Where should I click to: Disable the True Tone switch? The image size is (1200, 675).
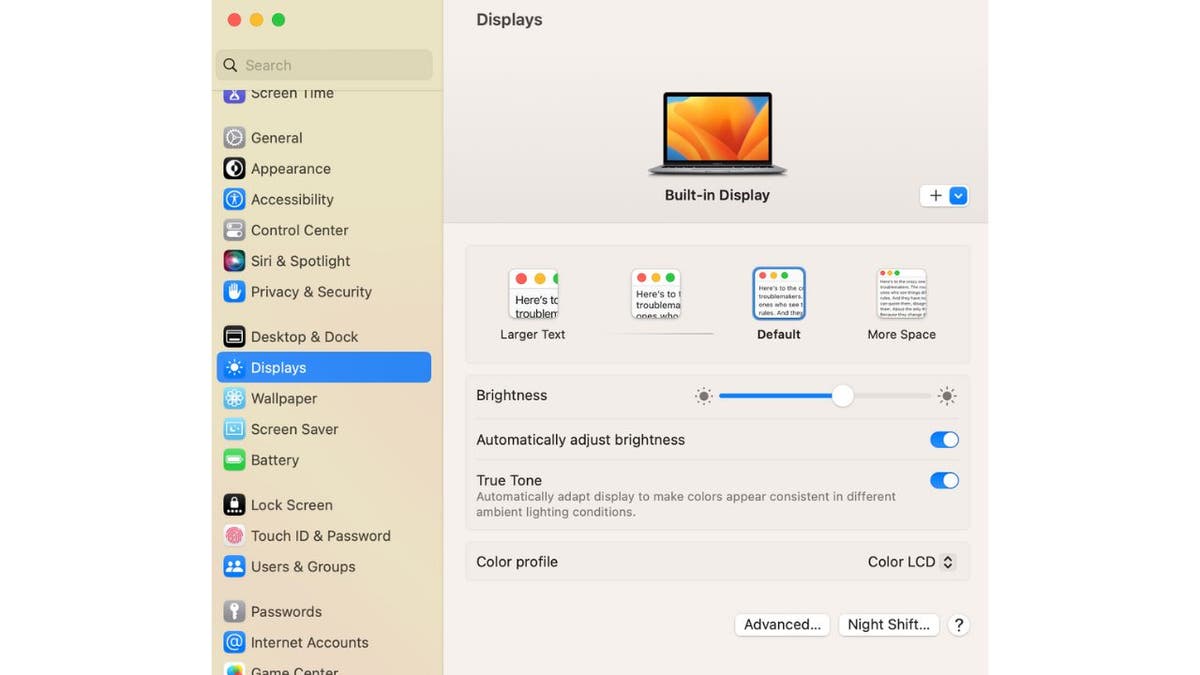944,481
